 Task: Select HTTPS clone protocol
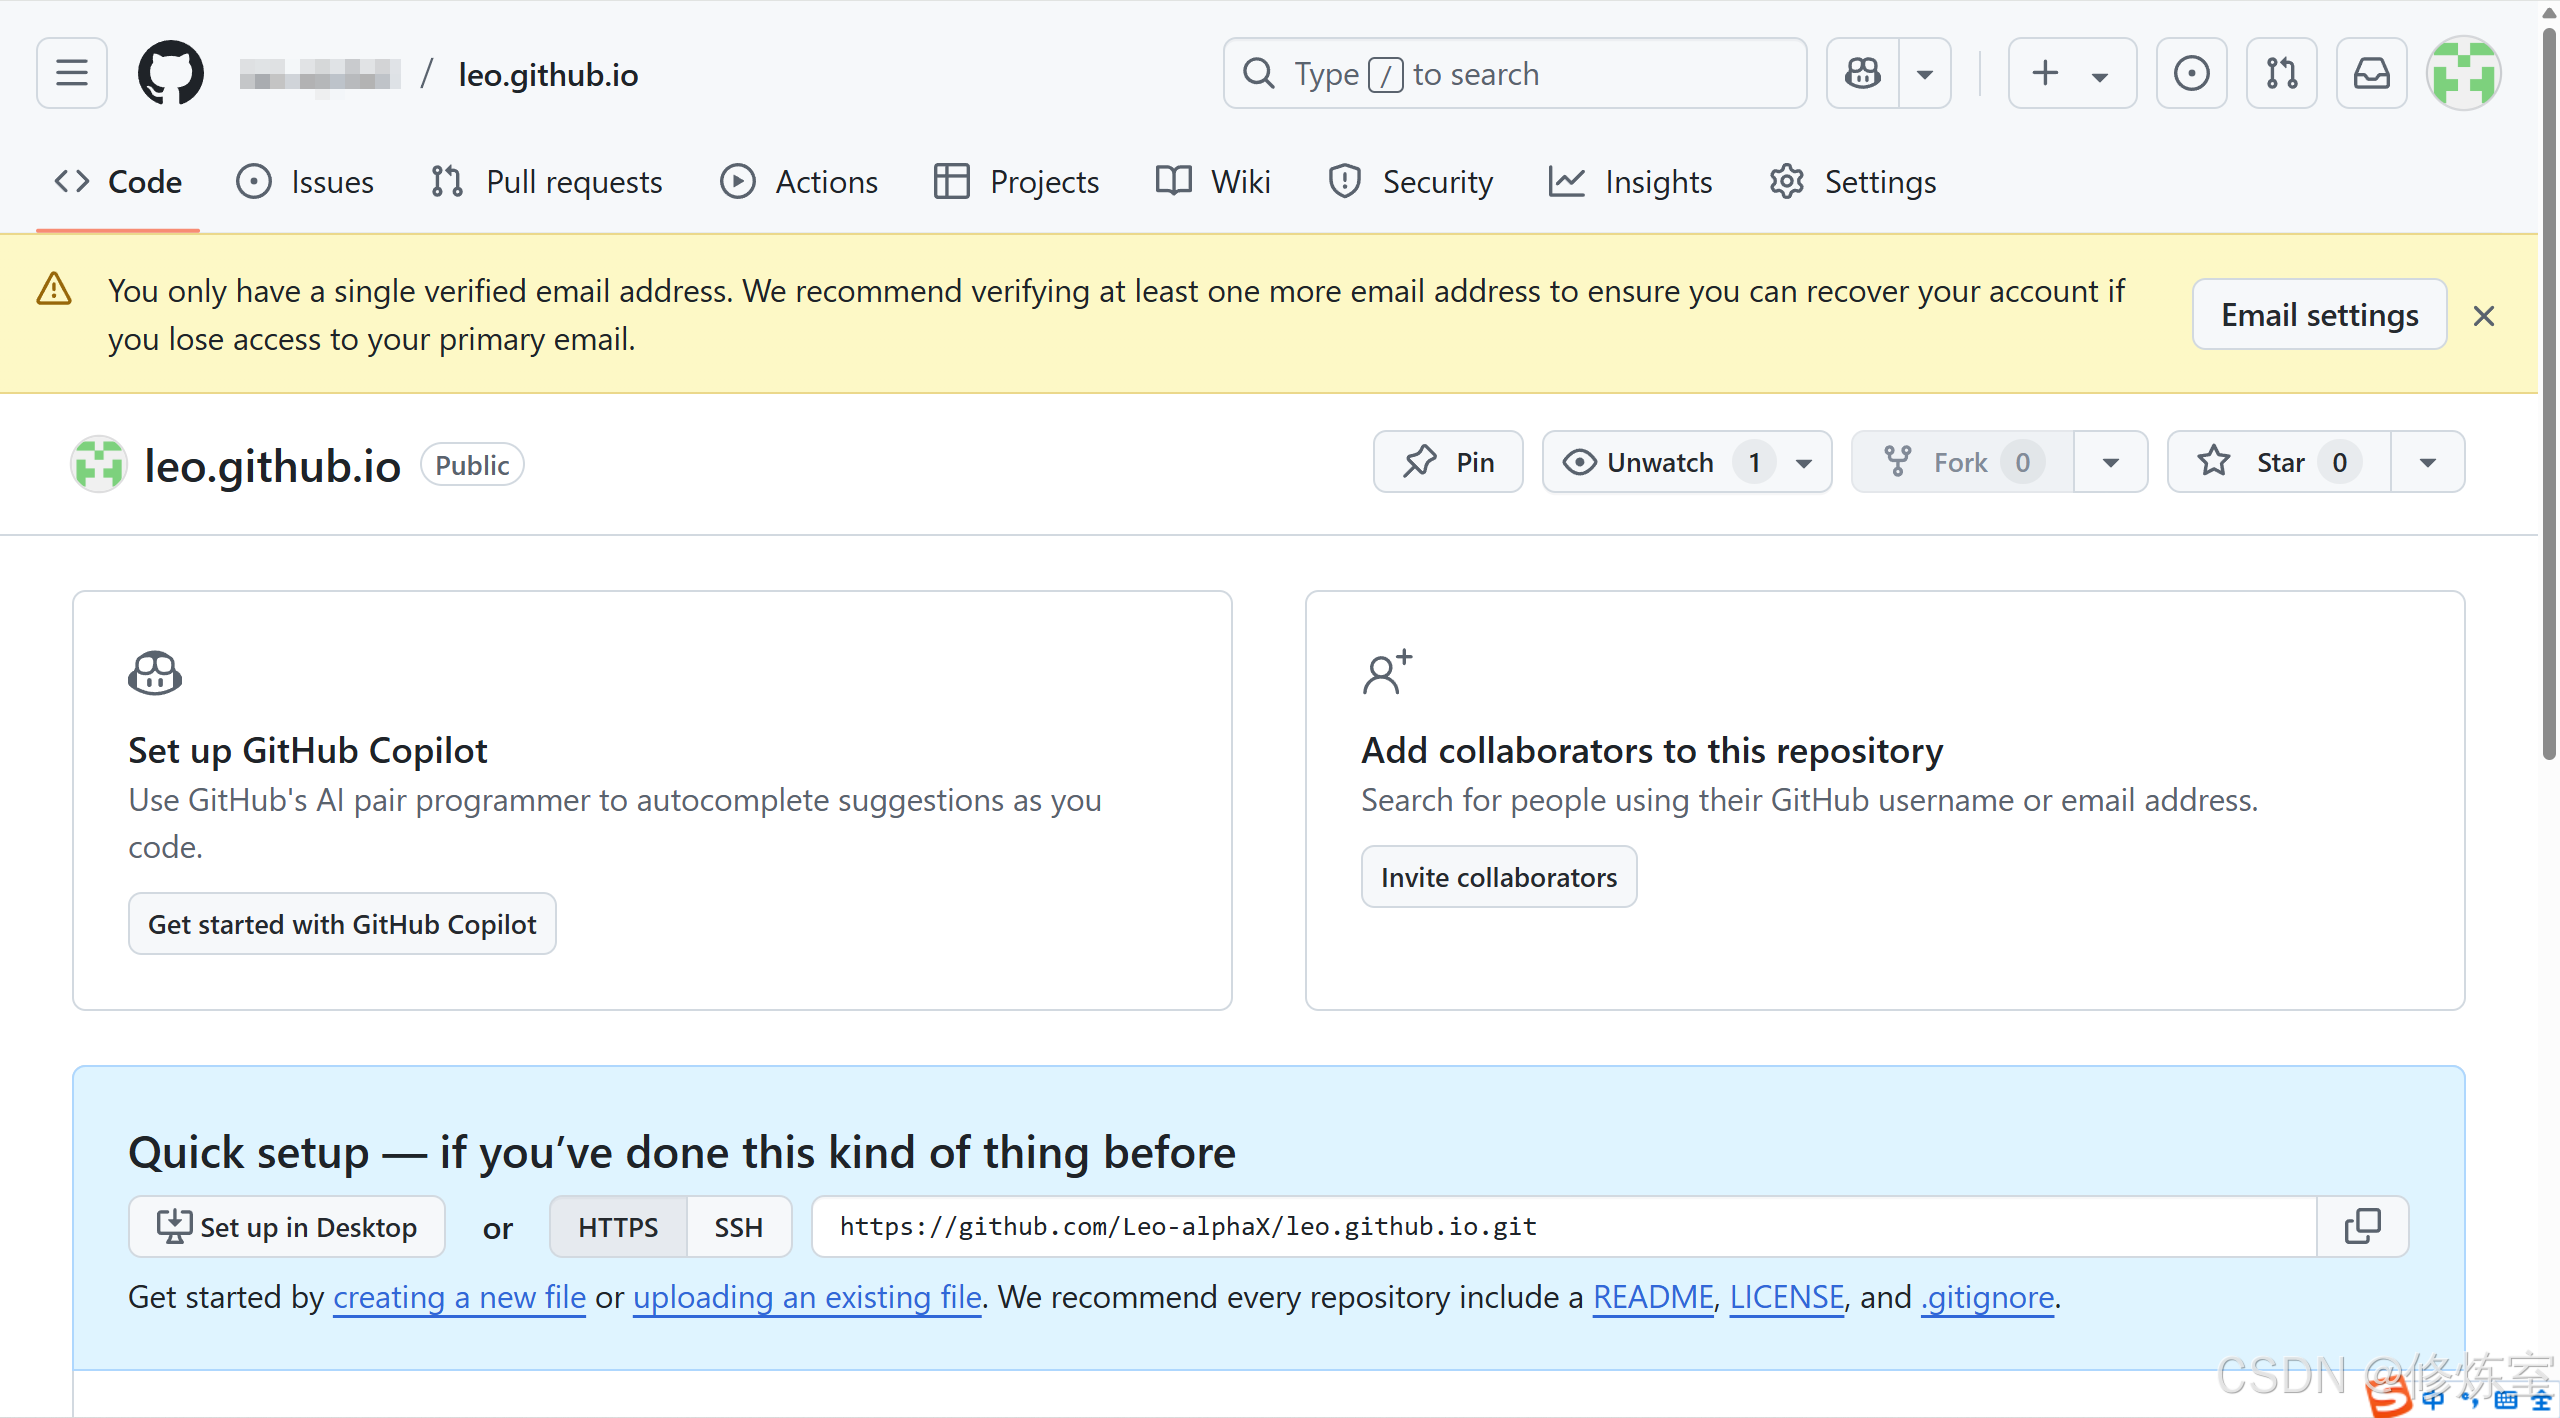point(618,1227)
